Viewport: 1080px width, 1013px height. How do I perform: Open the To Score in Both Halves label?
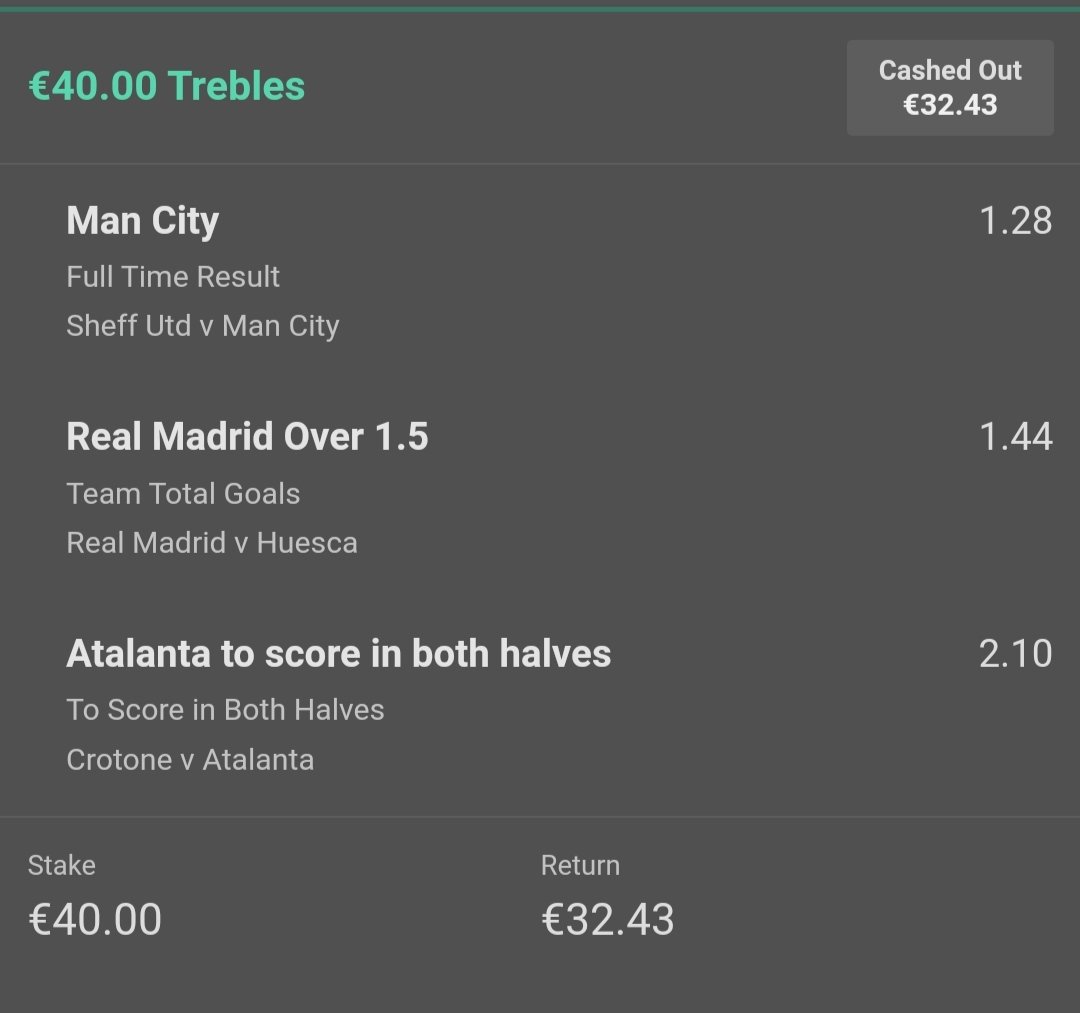pos(225,710)
